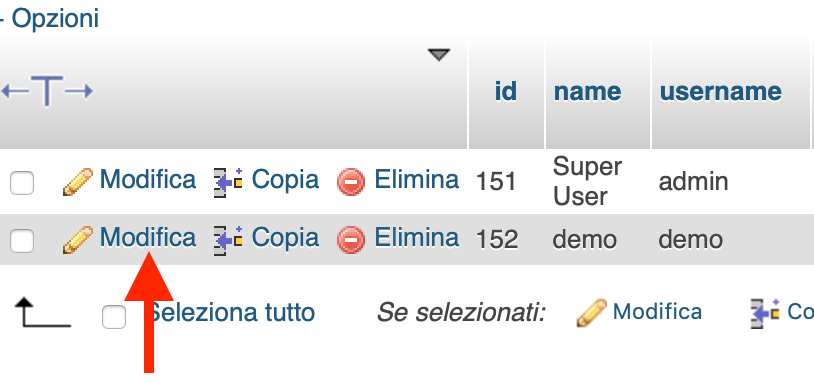Click copy icon in row 152
814x383 pixels.
coord(228,240)
